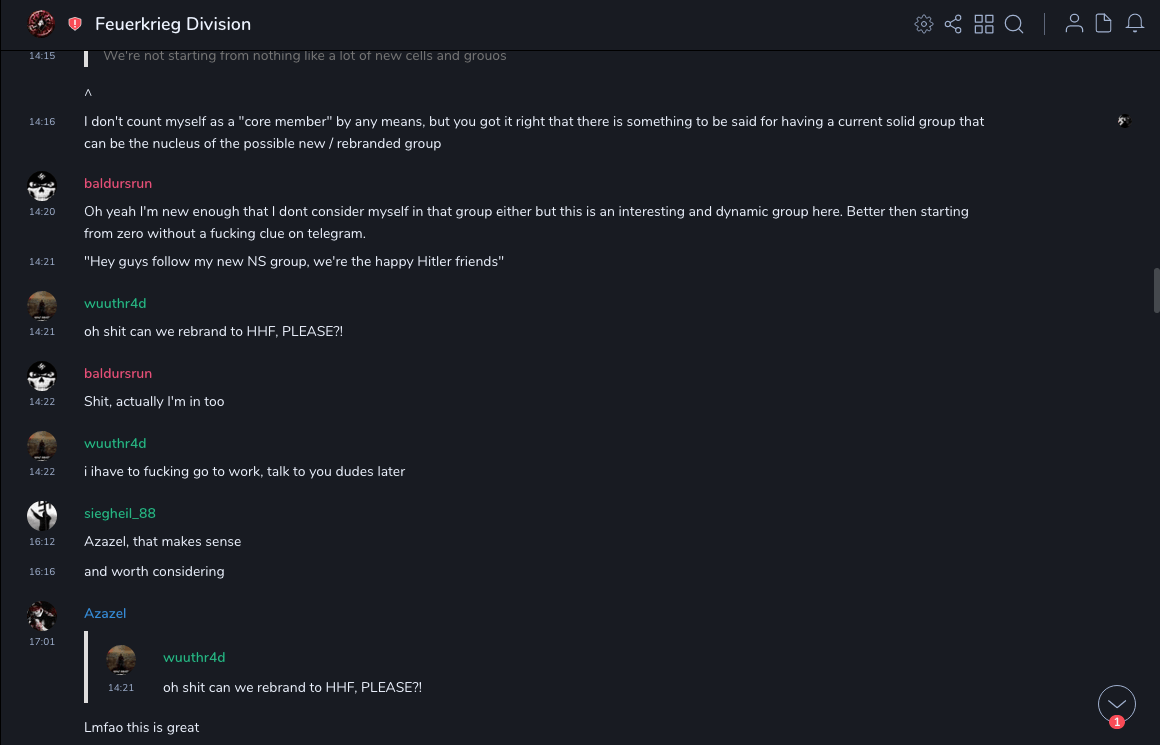Open the channel settings gear icon
The image size is (1160, 745).
pos(924,24)
